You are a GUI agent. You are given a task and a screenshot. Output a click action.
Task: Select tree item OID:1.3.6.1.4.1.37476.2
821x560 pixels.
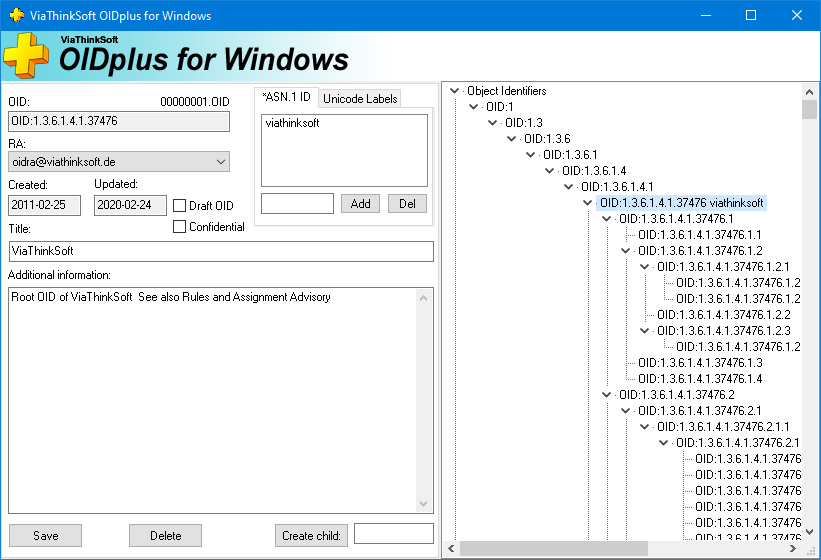click(676, 395)
